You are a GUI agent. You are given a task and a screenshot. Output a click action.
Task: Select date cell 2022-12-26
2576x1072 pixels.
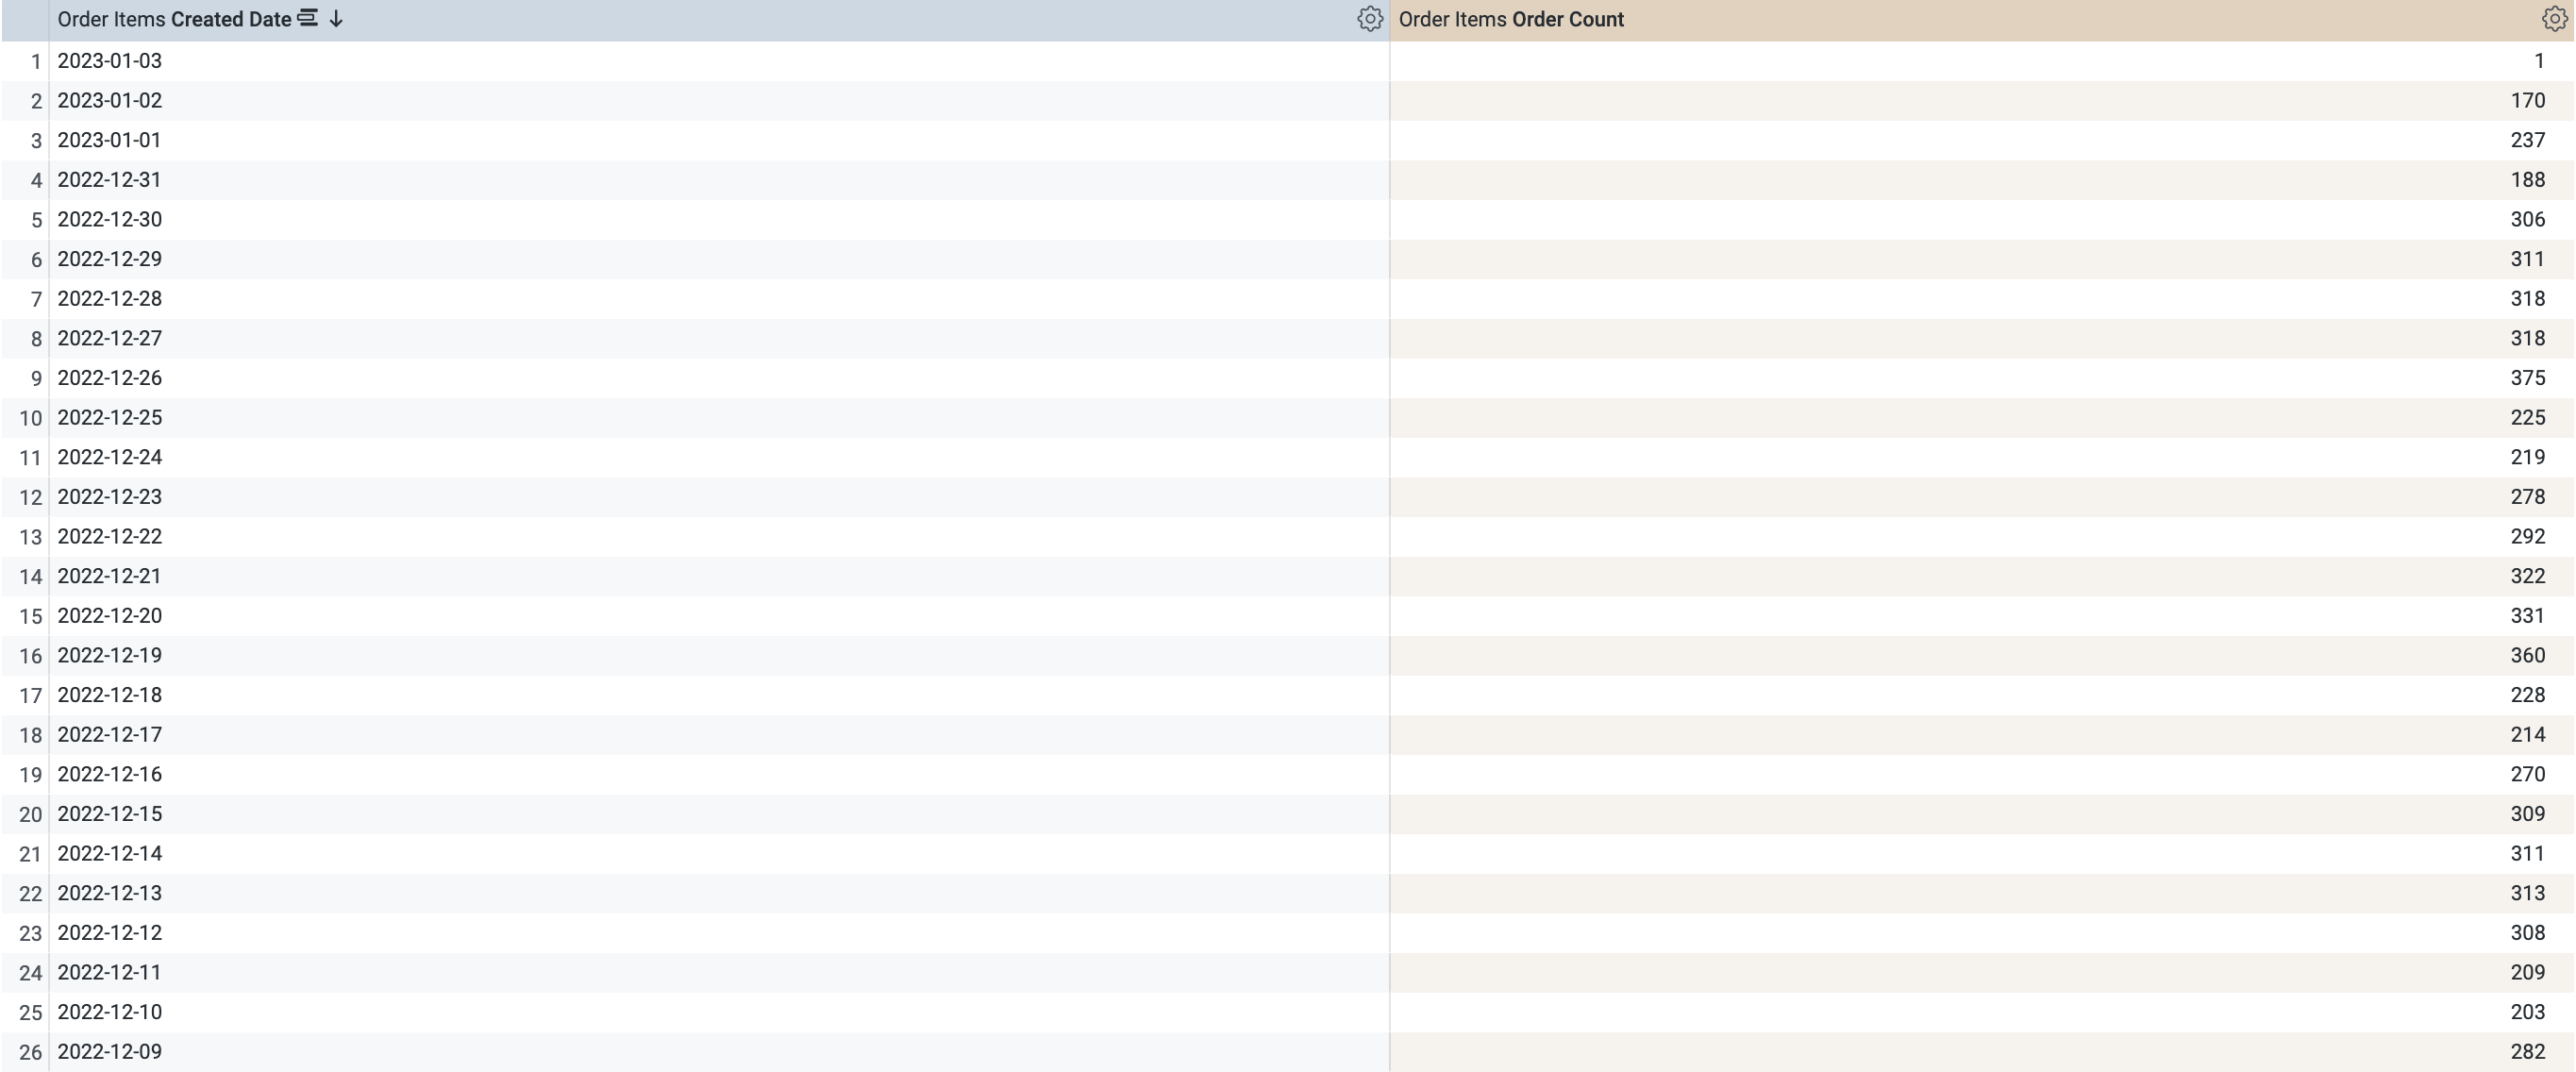click(x=109, y=378)
